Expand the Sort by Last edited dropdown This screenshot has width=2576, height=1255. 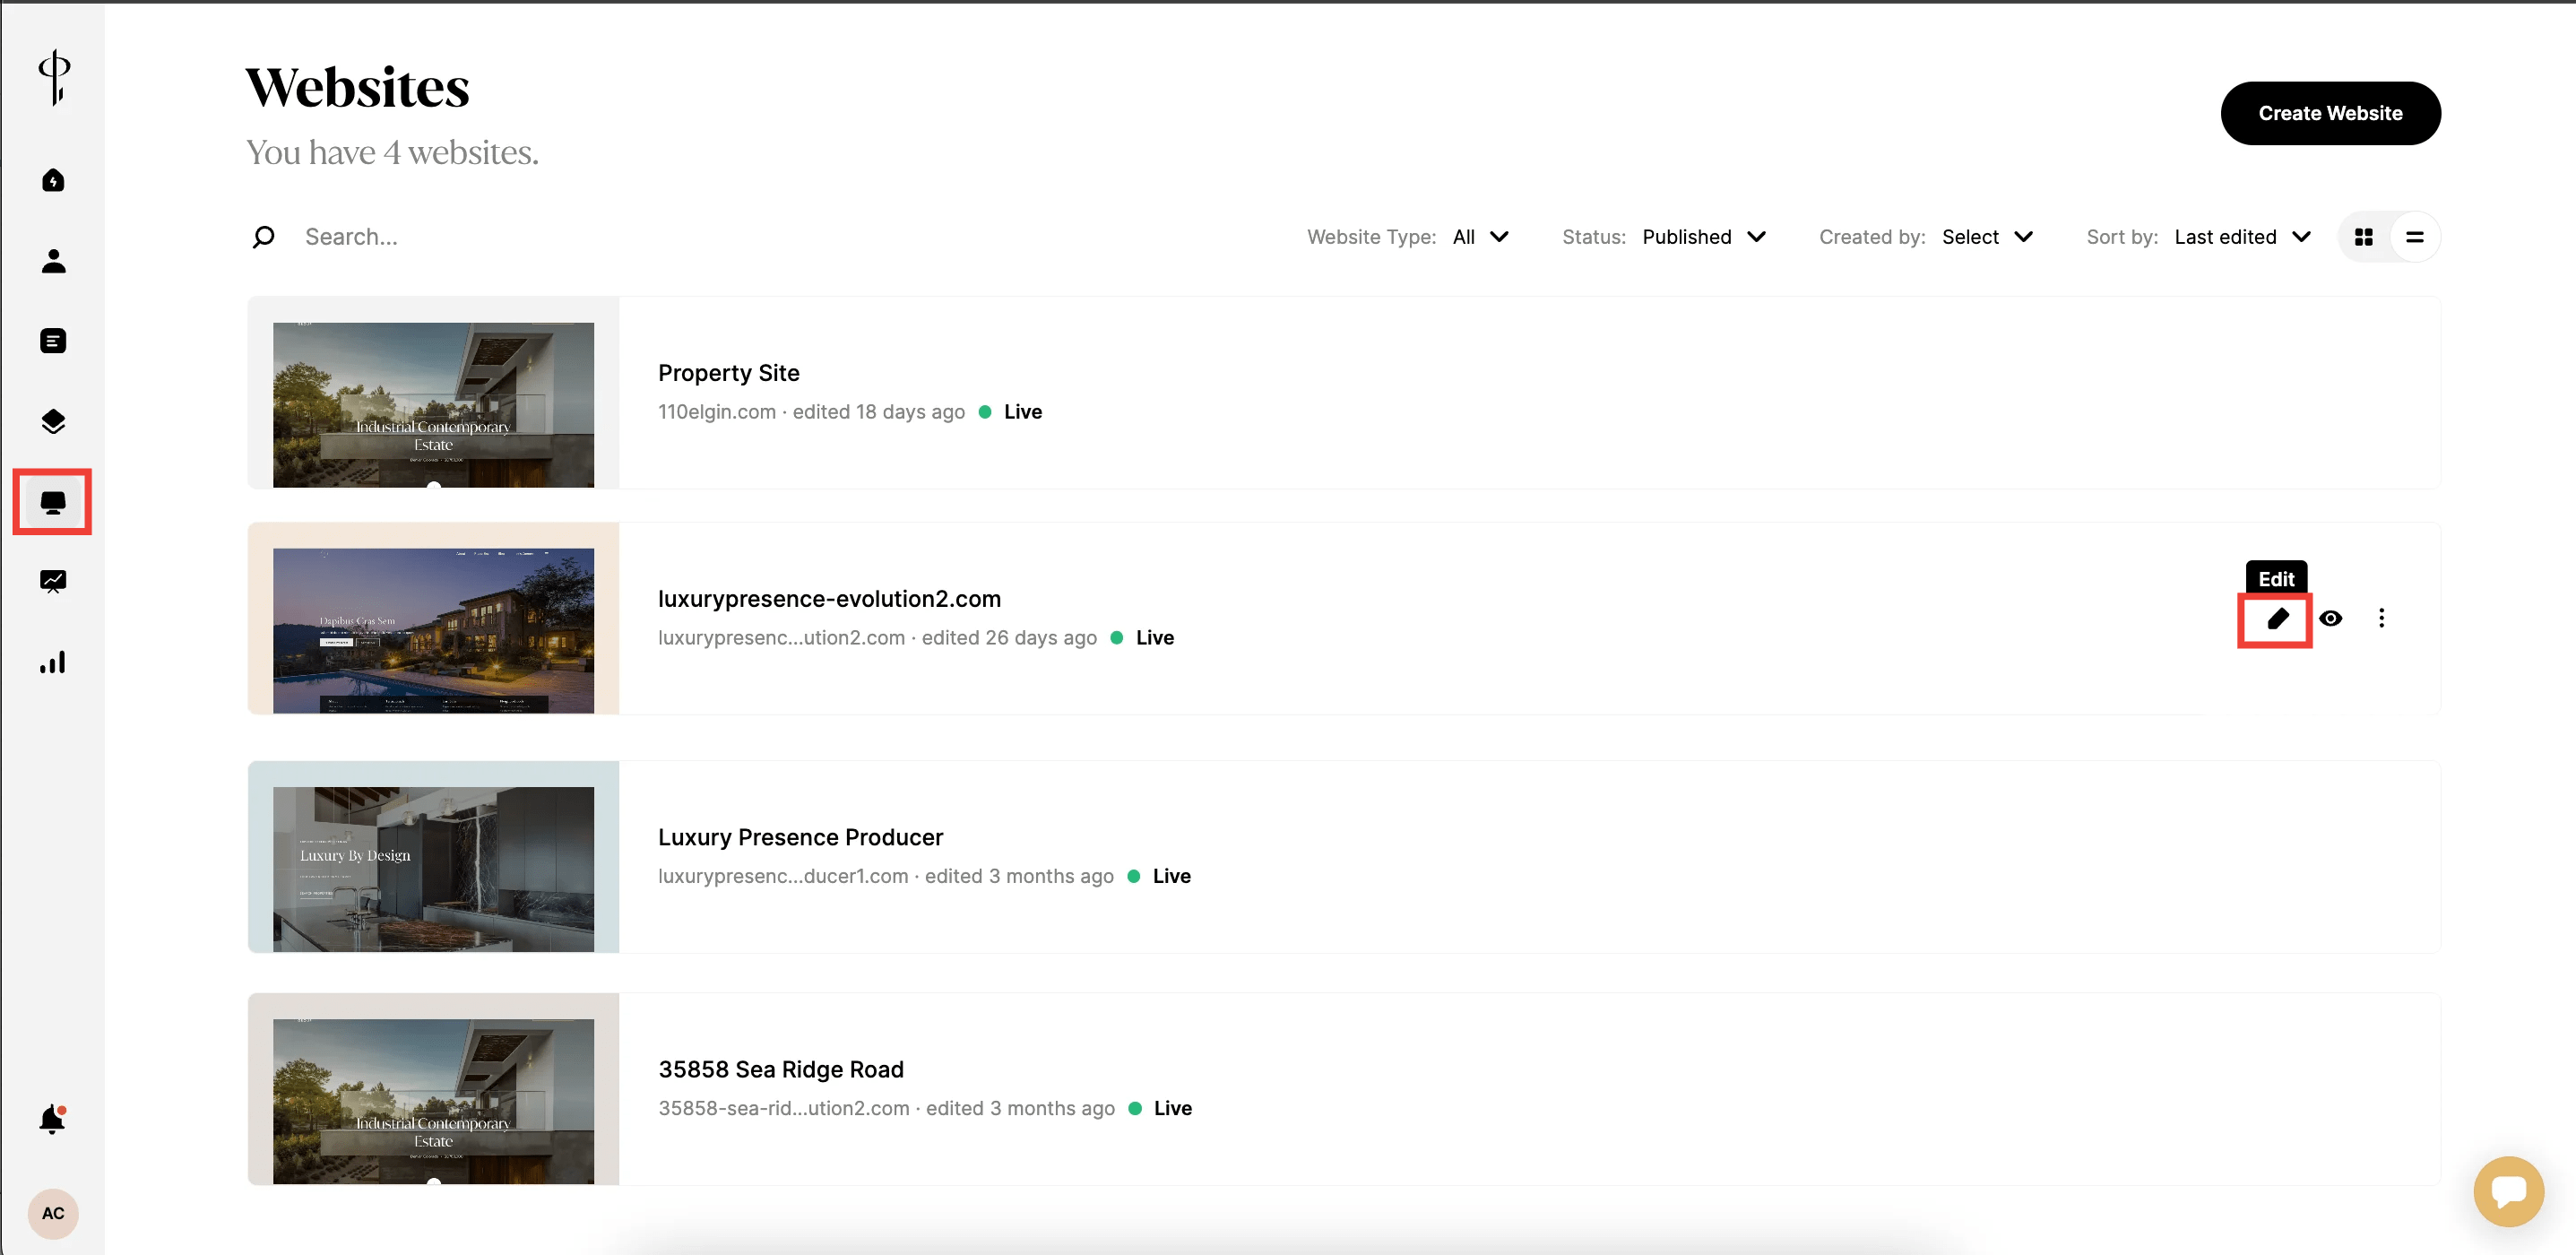pyautogui.click(x=2241, y=237)
